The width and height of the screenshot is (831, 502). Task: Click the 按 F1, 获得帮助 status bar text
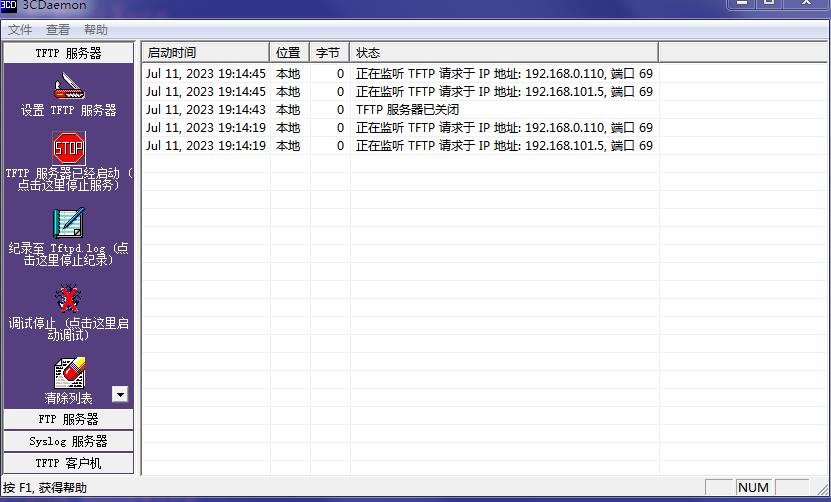(45, 488)
